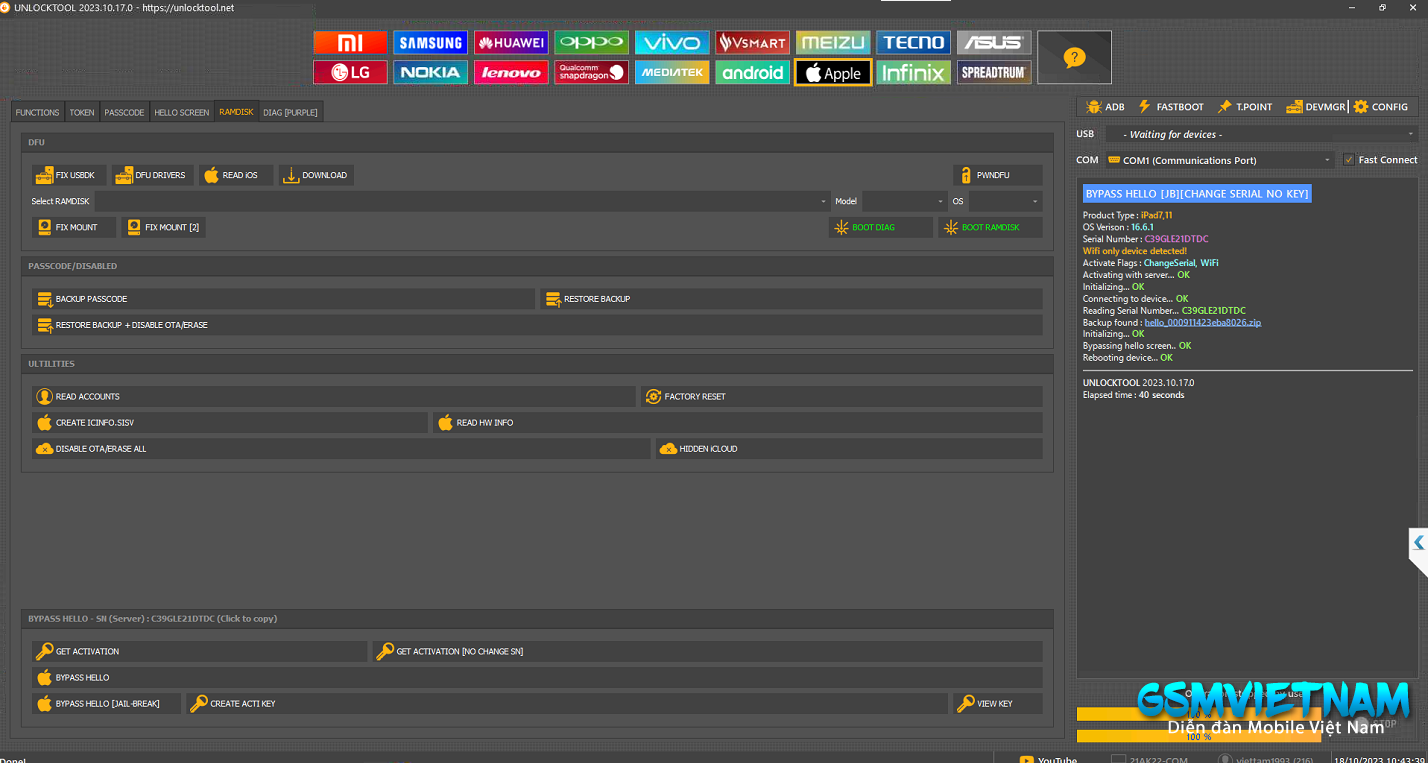Viewport: 1428px width, 763px height.
Task: Select the Lenovo brand logo
Action: coord(511,72)
